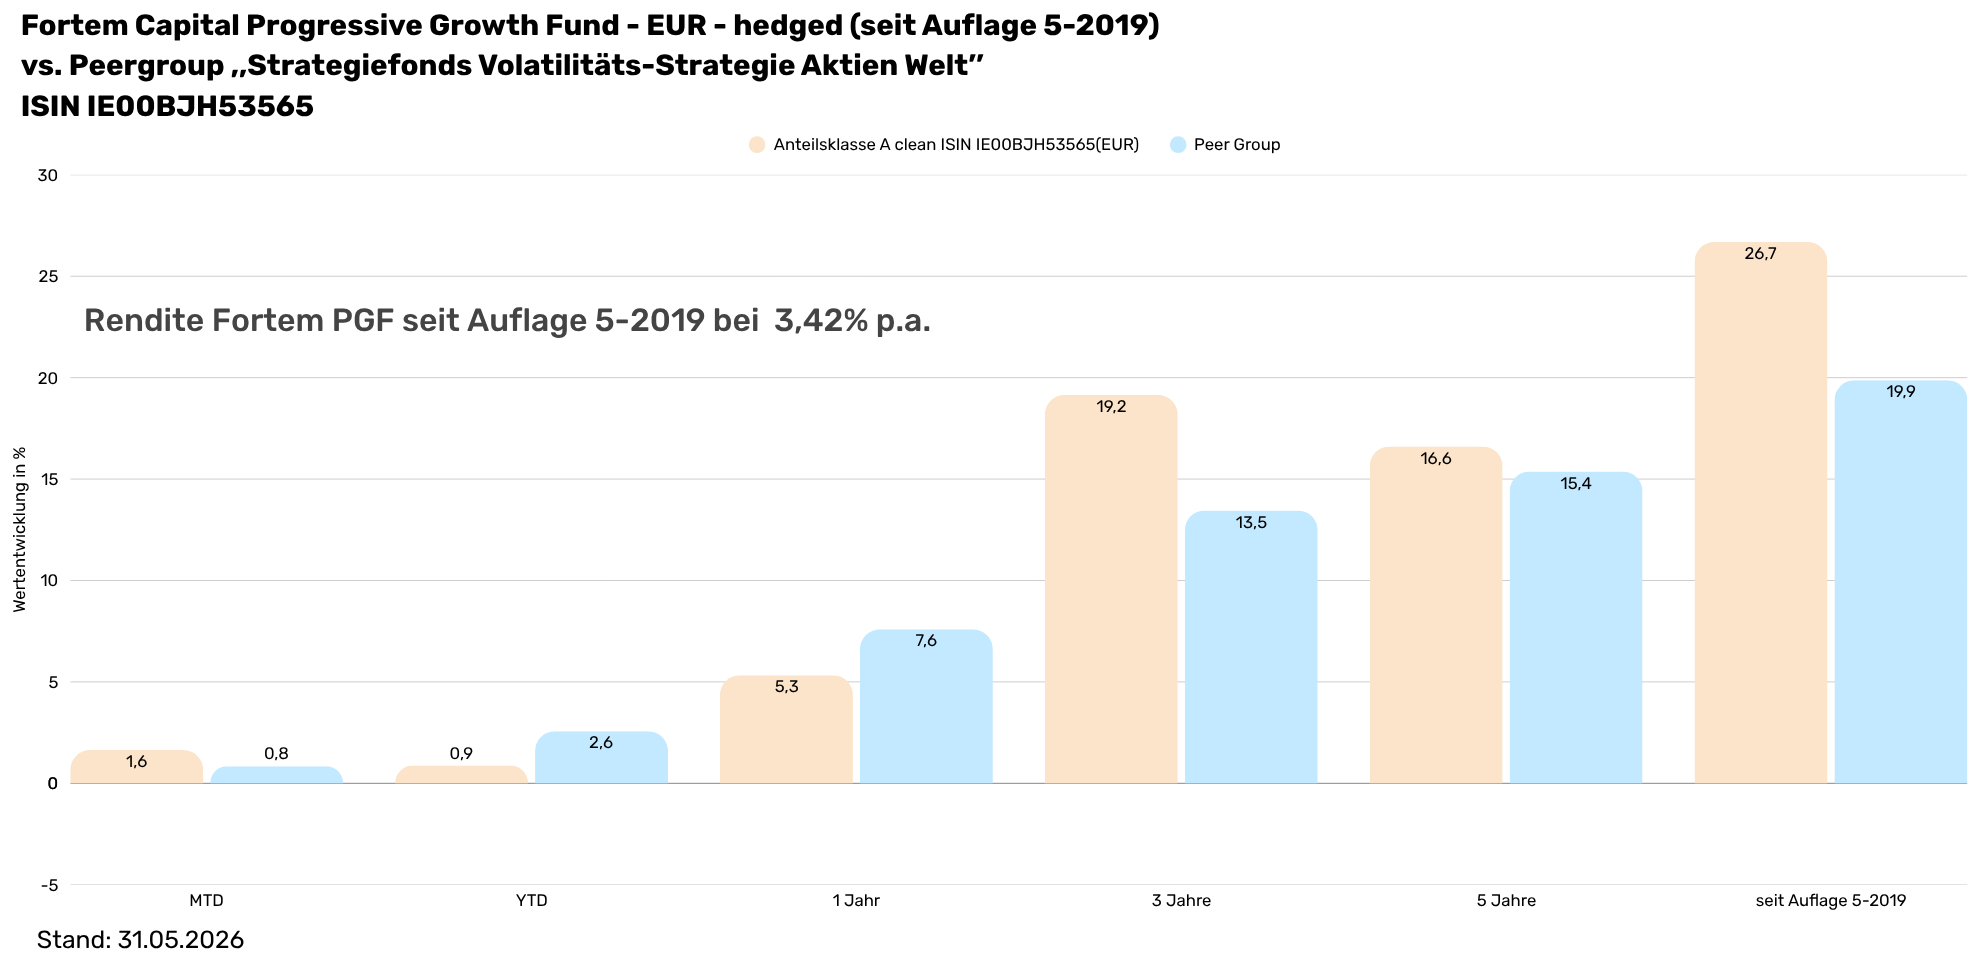Click the peach MTD bar valued 1,6
1982x968 pixels.
[x=137, y=767]
